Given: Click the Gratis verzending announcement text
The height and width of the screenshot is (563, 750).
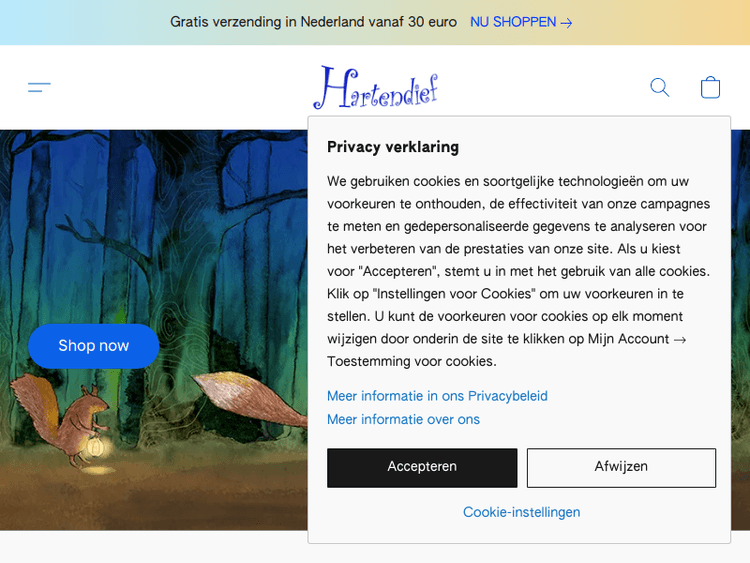Looking at the screenshot, I should point(313,22).
